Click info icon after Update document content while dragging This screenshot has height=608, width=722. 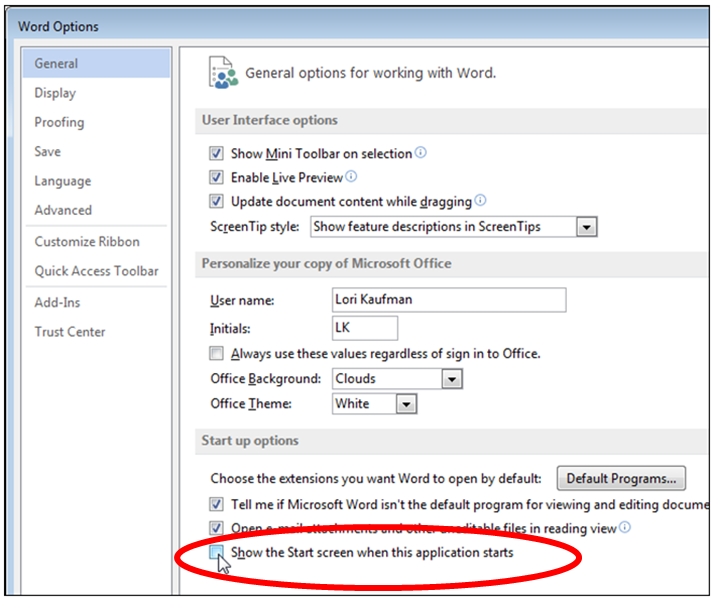tap(480, 201)
